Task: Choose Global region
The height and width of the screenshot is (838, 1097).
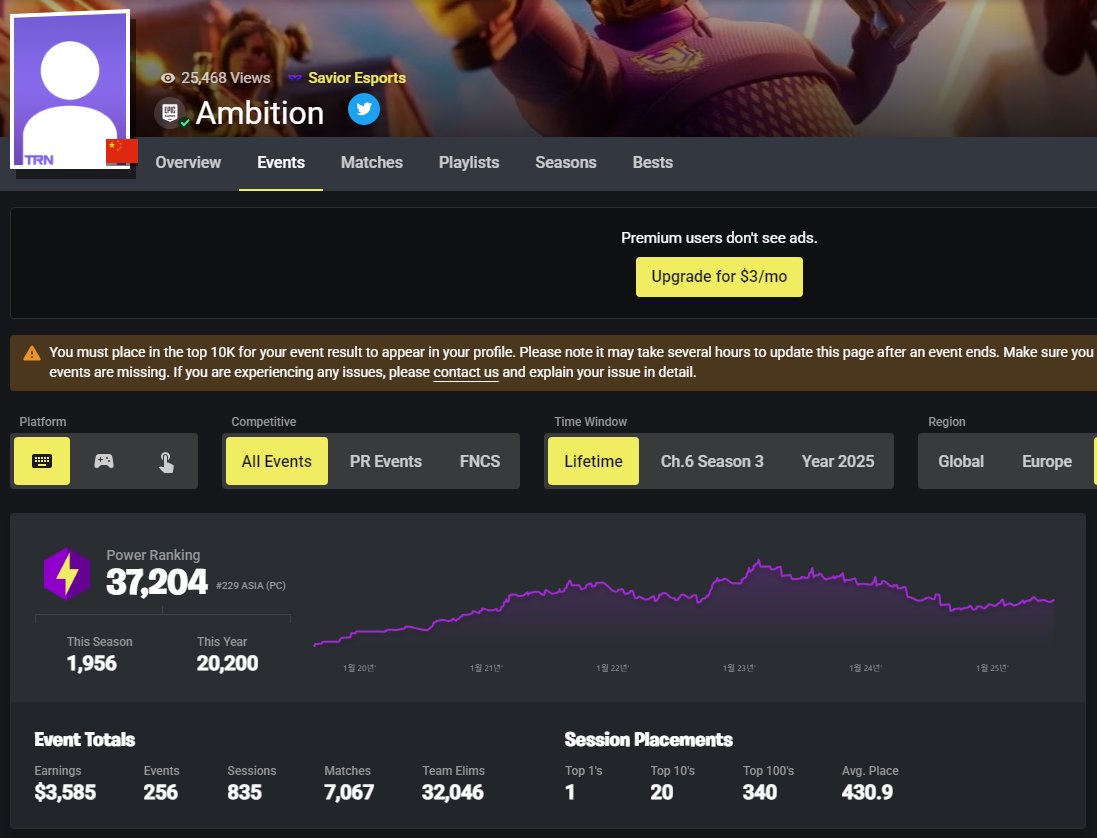Action: click(x=961, y=461)
